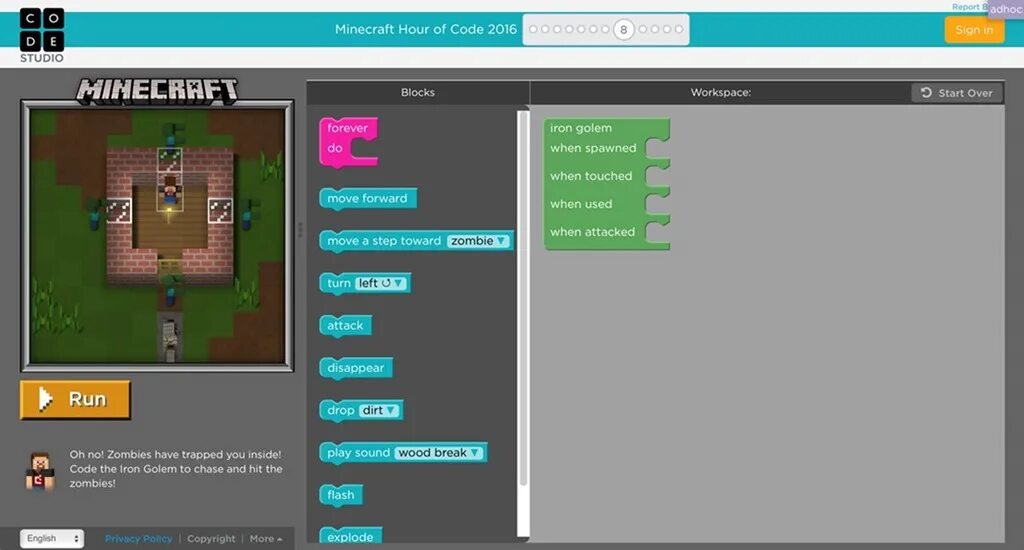This screenshot has width=1024, height=550.
Task: Click the iron golem event block header
Action: click(x=581, y=128)
